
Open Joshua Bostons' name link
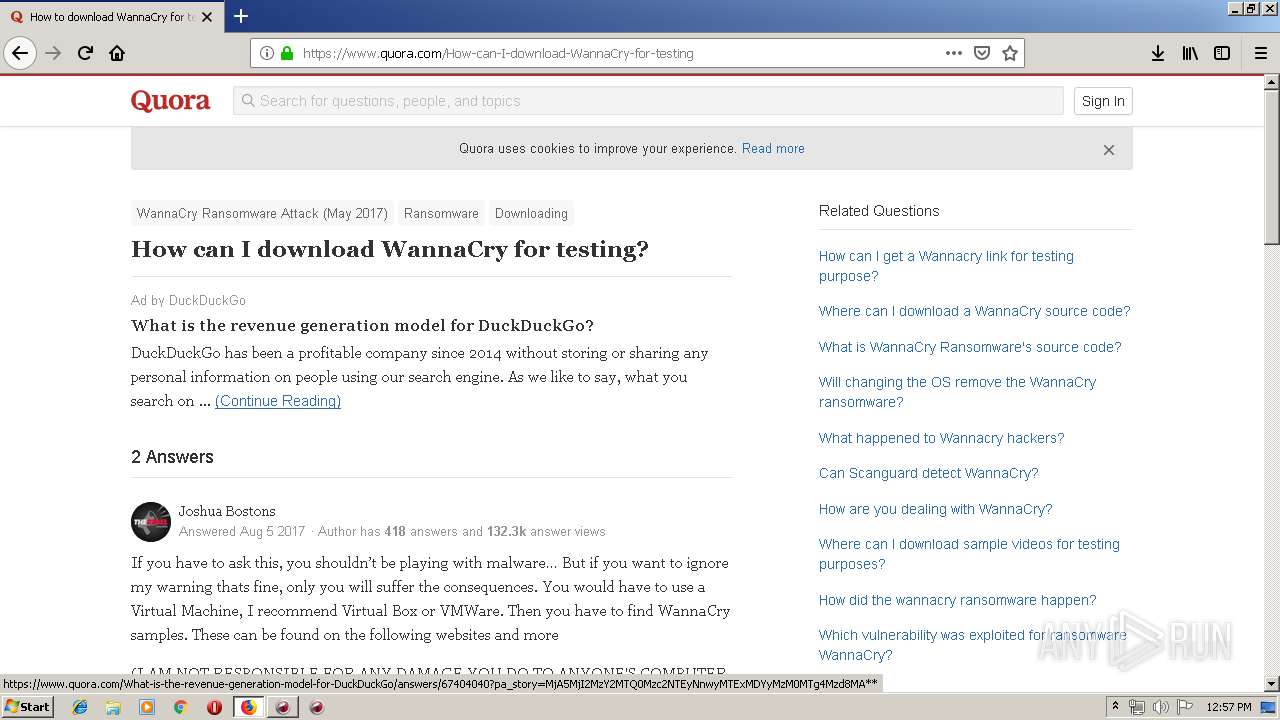(x=227, y=511)
